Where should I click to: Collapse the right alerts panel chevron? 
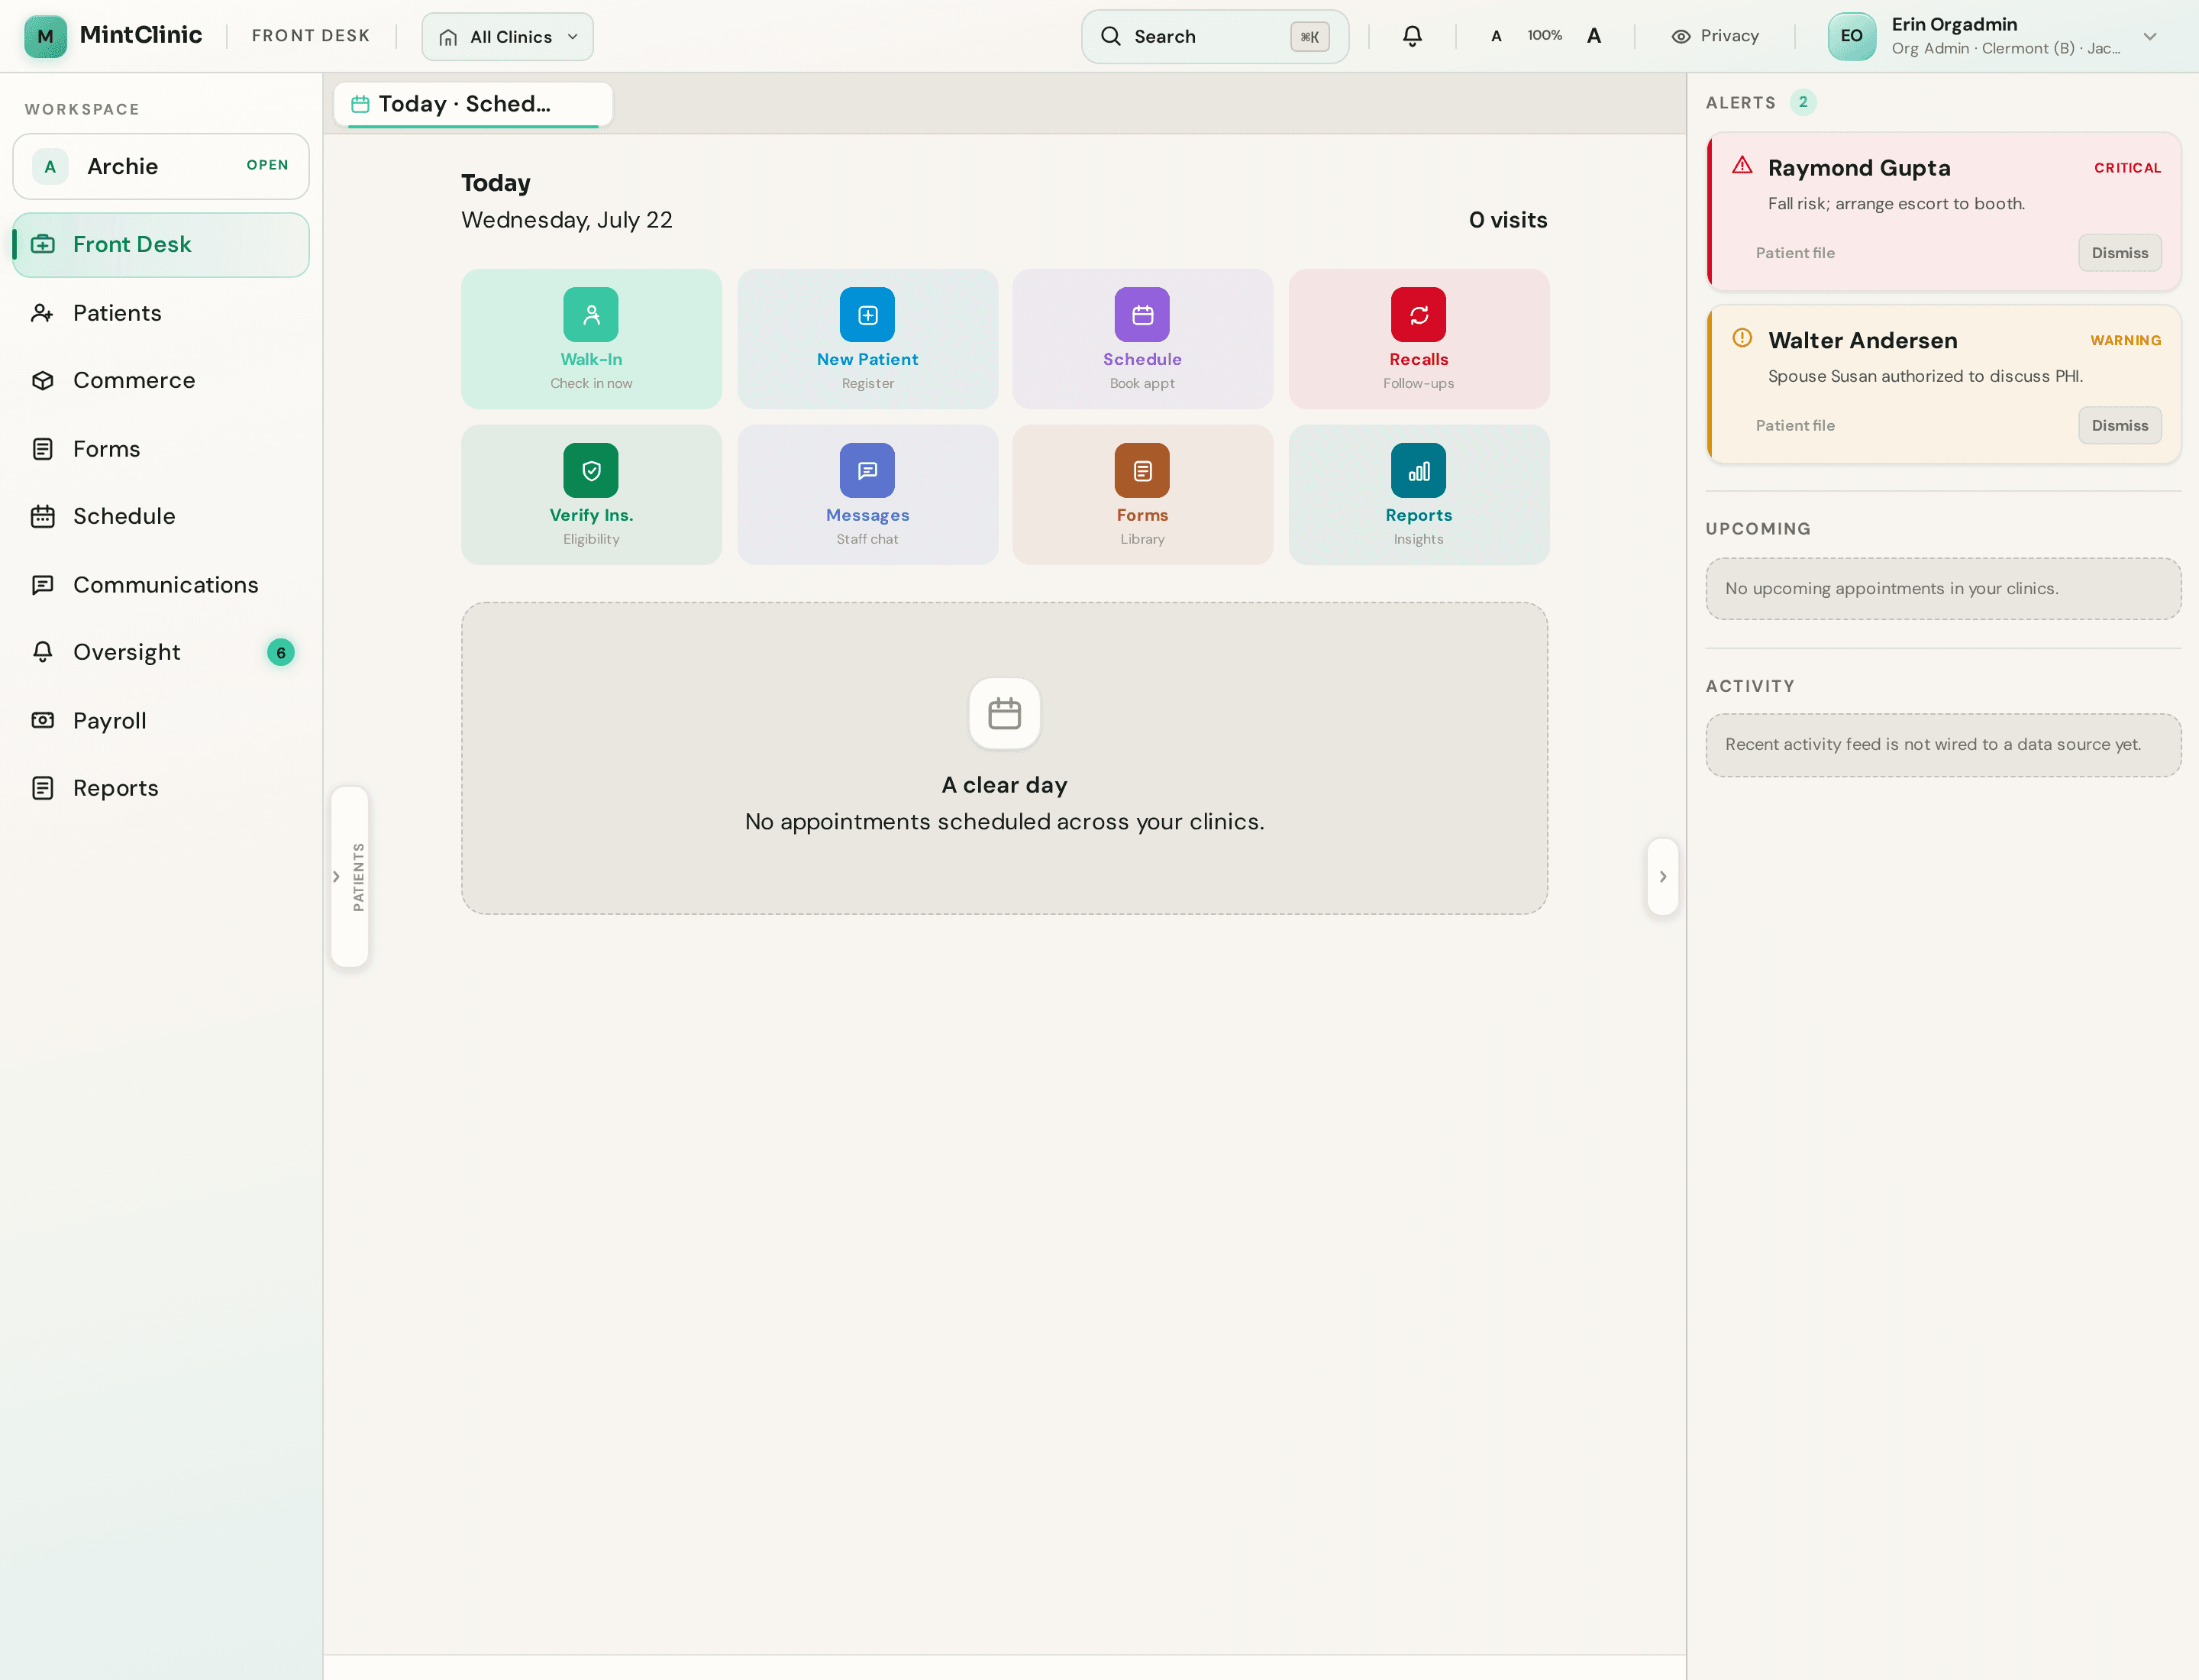pos(1663,877)
